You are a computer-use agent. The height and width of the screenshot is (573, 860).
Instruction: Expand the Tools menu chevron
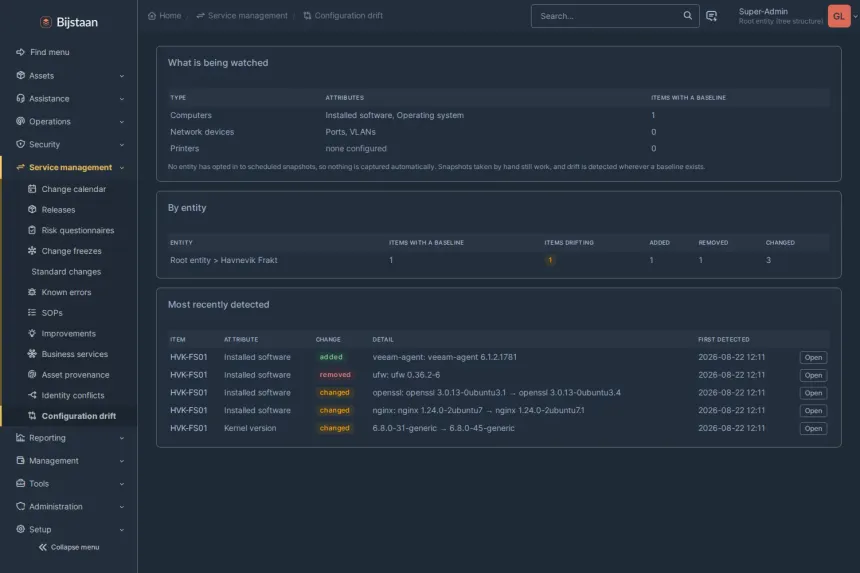122,484
